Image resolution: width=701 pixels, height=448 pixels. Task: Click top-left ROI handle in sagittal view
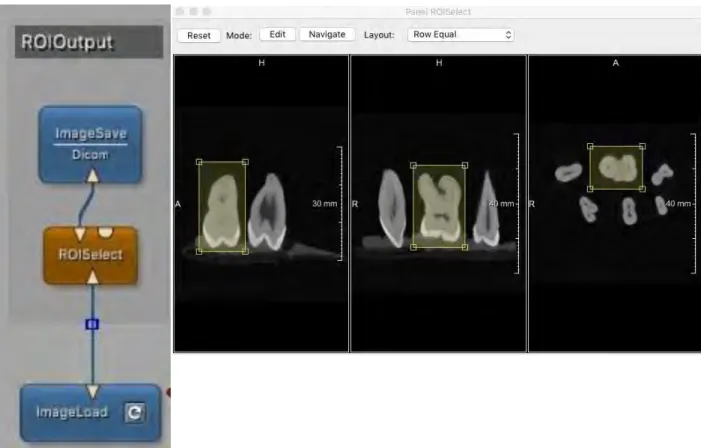[199, 162]
